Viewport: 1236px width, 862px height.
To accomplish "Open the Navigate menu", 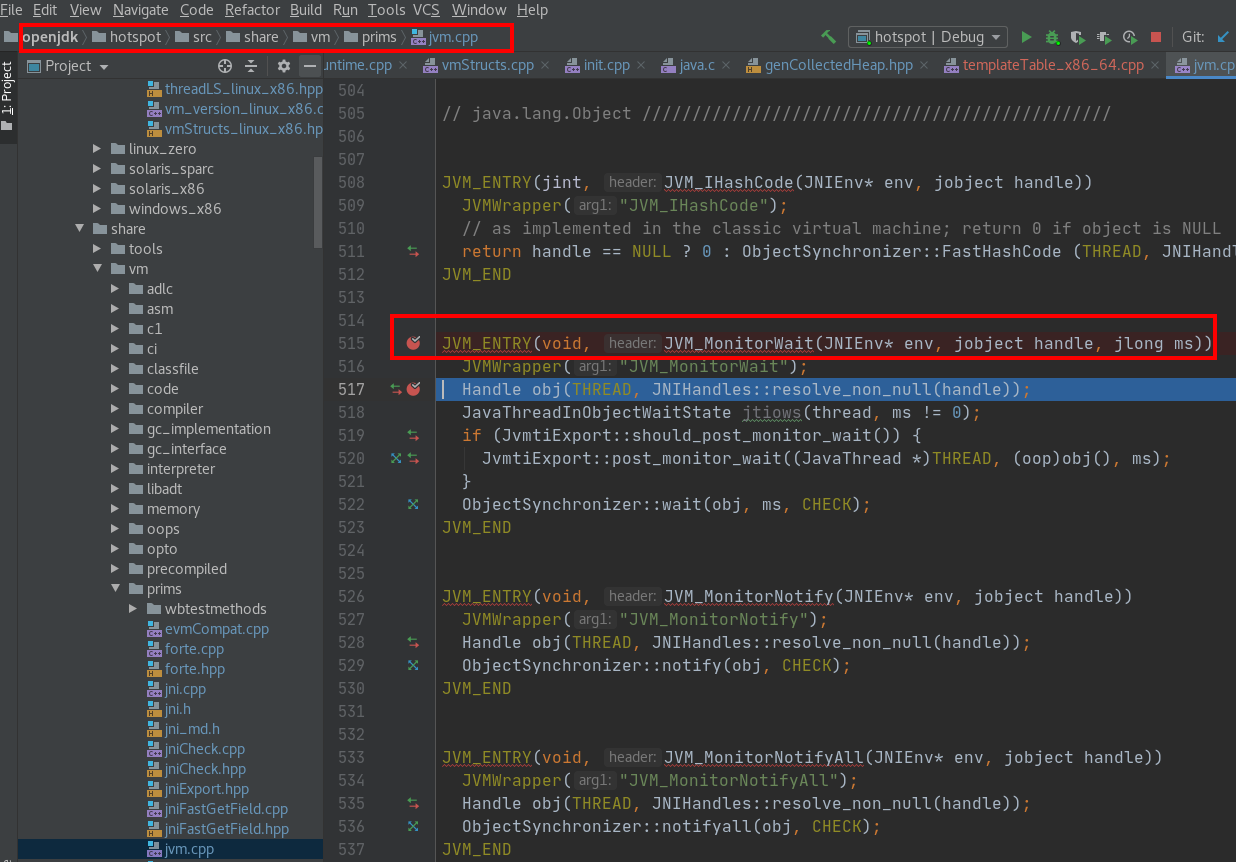I will coord(140,10).
